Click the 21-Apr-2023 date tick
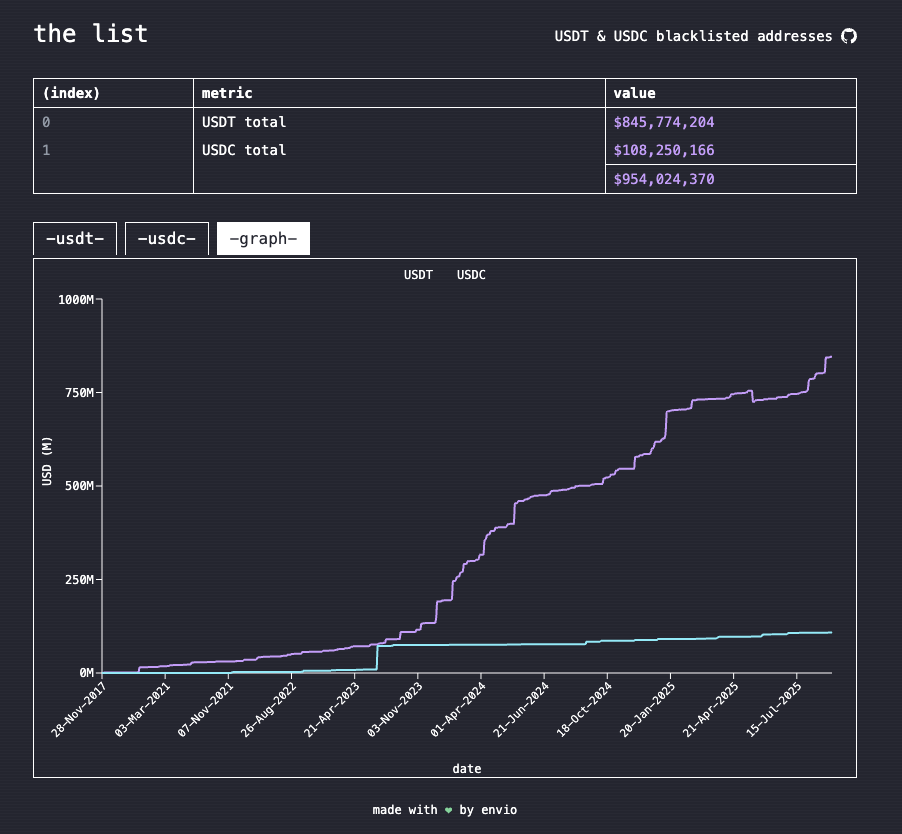The width and height of the screenshot is (902, 834). (x=331, y=710)
